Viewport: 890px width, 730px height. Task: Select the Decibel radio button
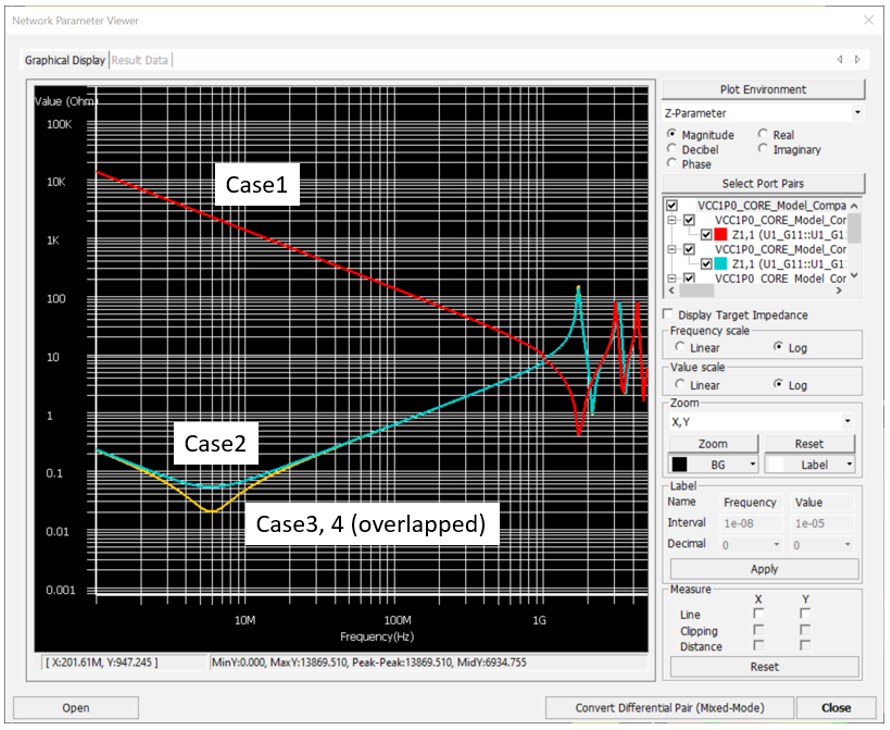[x=673, y=150]
